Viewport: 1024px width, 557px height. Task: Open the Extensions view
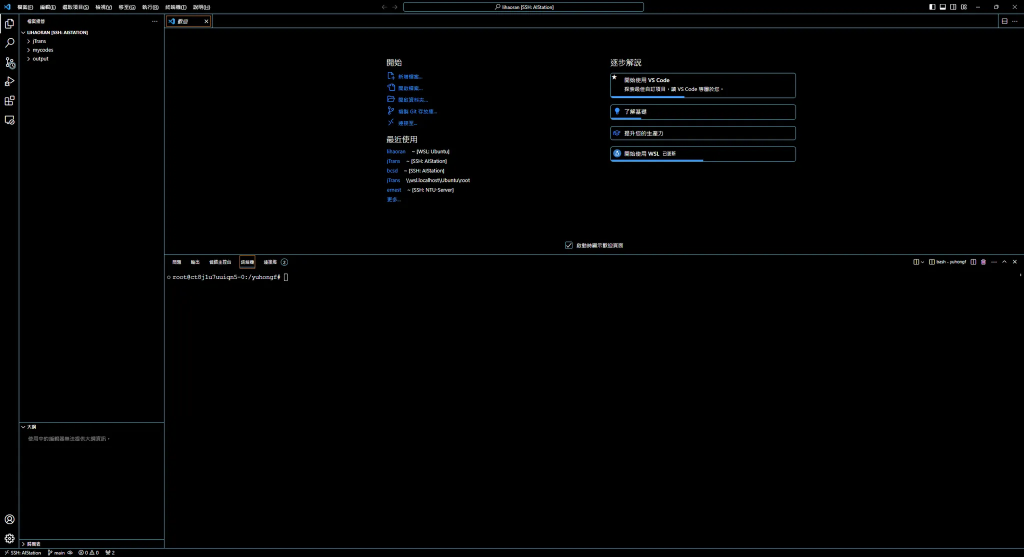tap(10, 100)
